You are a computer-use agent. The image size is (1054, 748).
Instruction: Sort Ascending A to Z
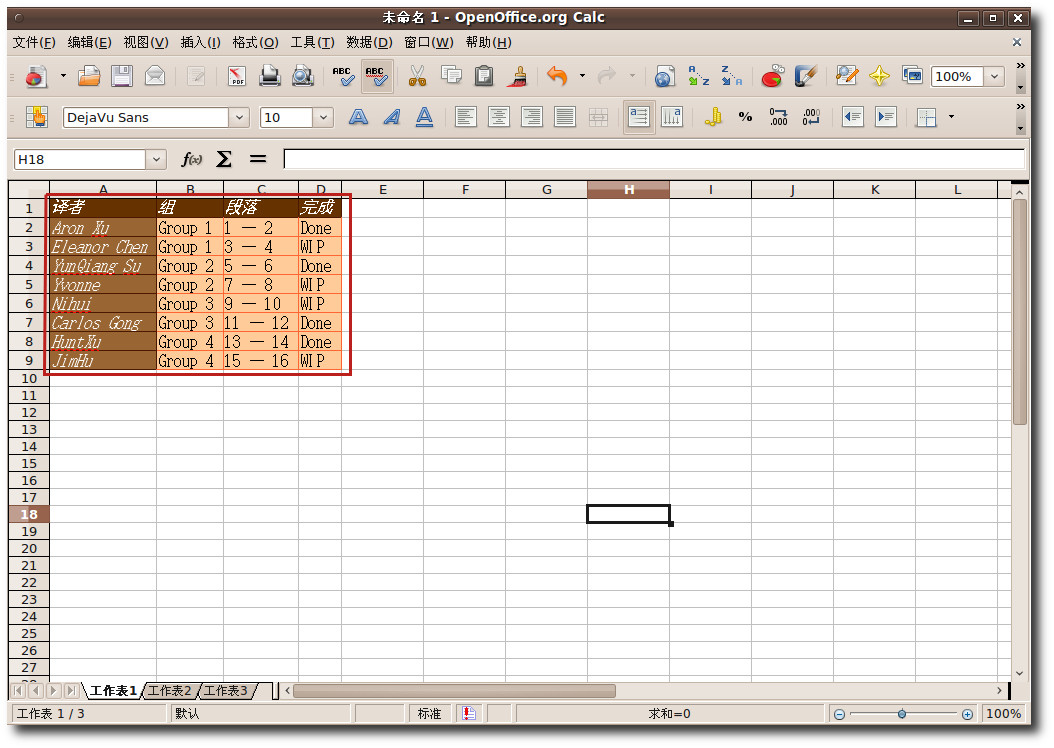698,76
